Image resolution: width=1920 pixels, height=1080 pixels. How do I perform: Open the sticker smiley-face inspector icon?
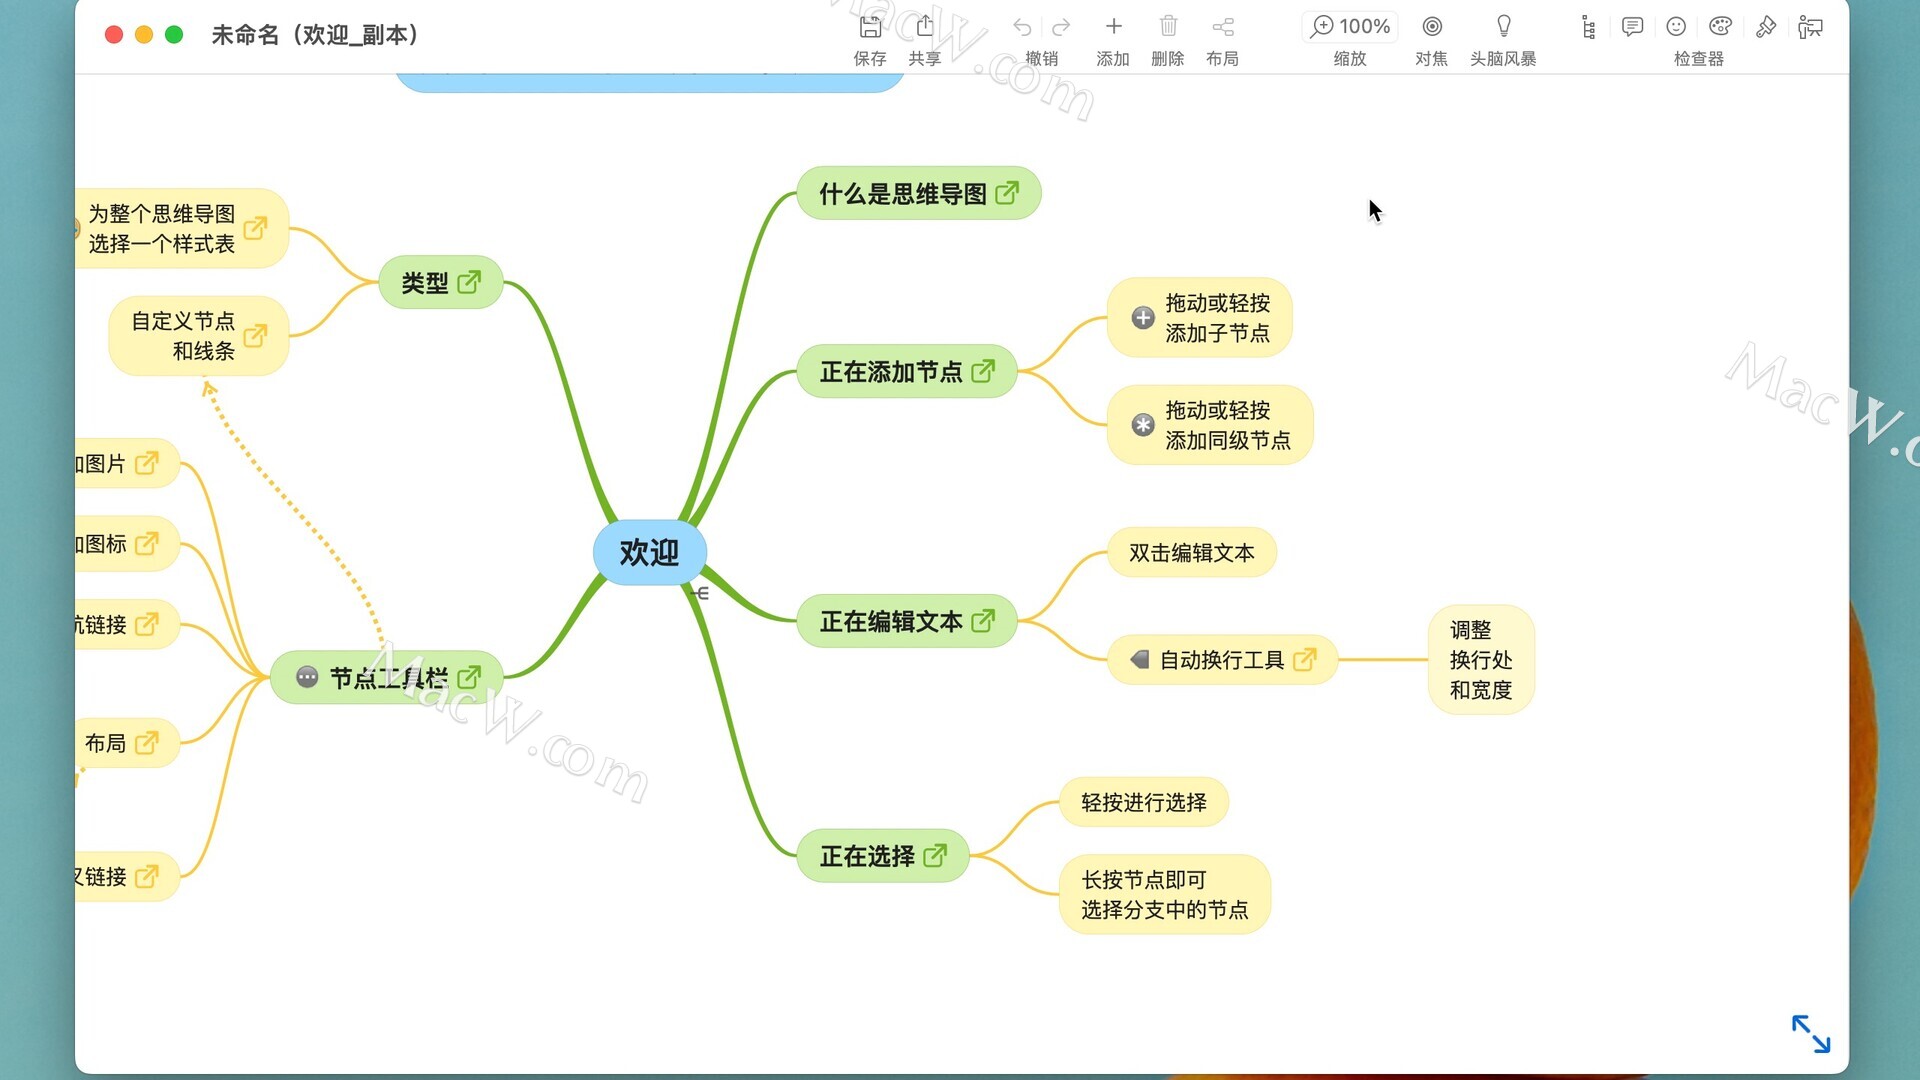coord(1676,27)
